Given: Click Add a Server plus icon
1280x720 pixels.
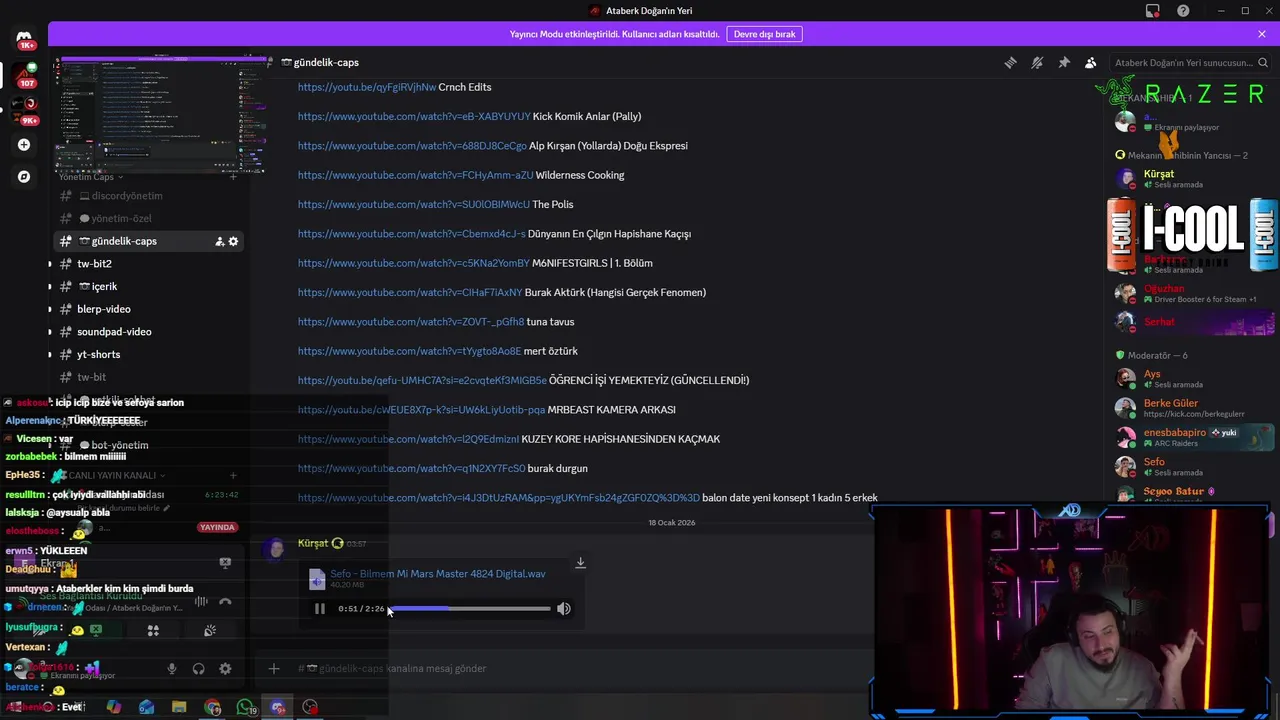Looking at the screenshot, I should click(24, 145).
